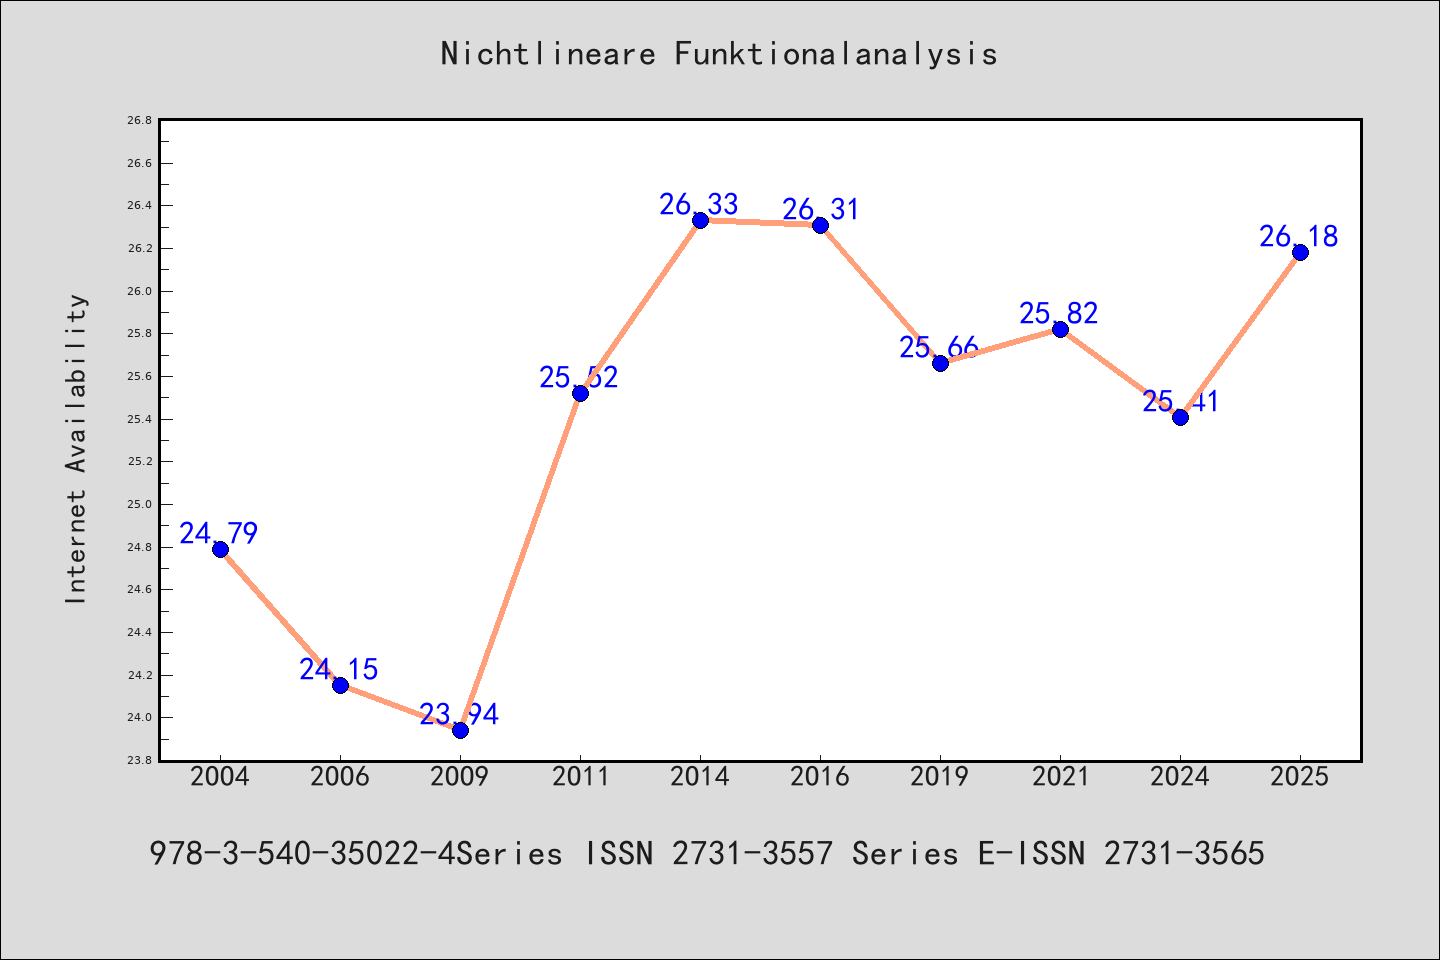Viewport: 1440px width, 960px height.
Task: Select the data point labeled 25.82
Action: click(1060, 329)
